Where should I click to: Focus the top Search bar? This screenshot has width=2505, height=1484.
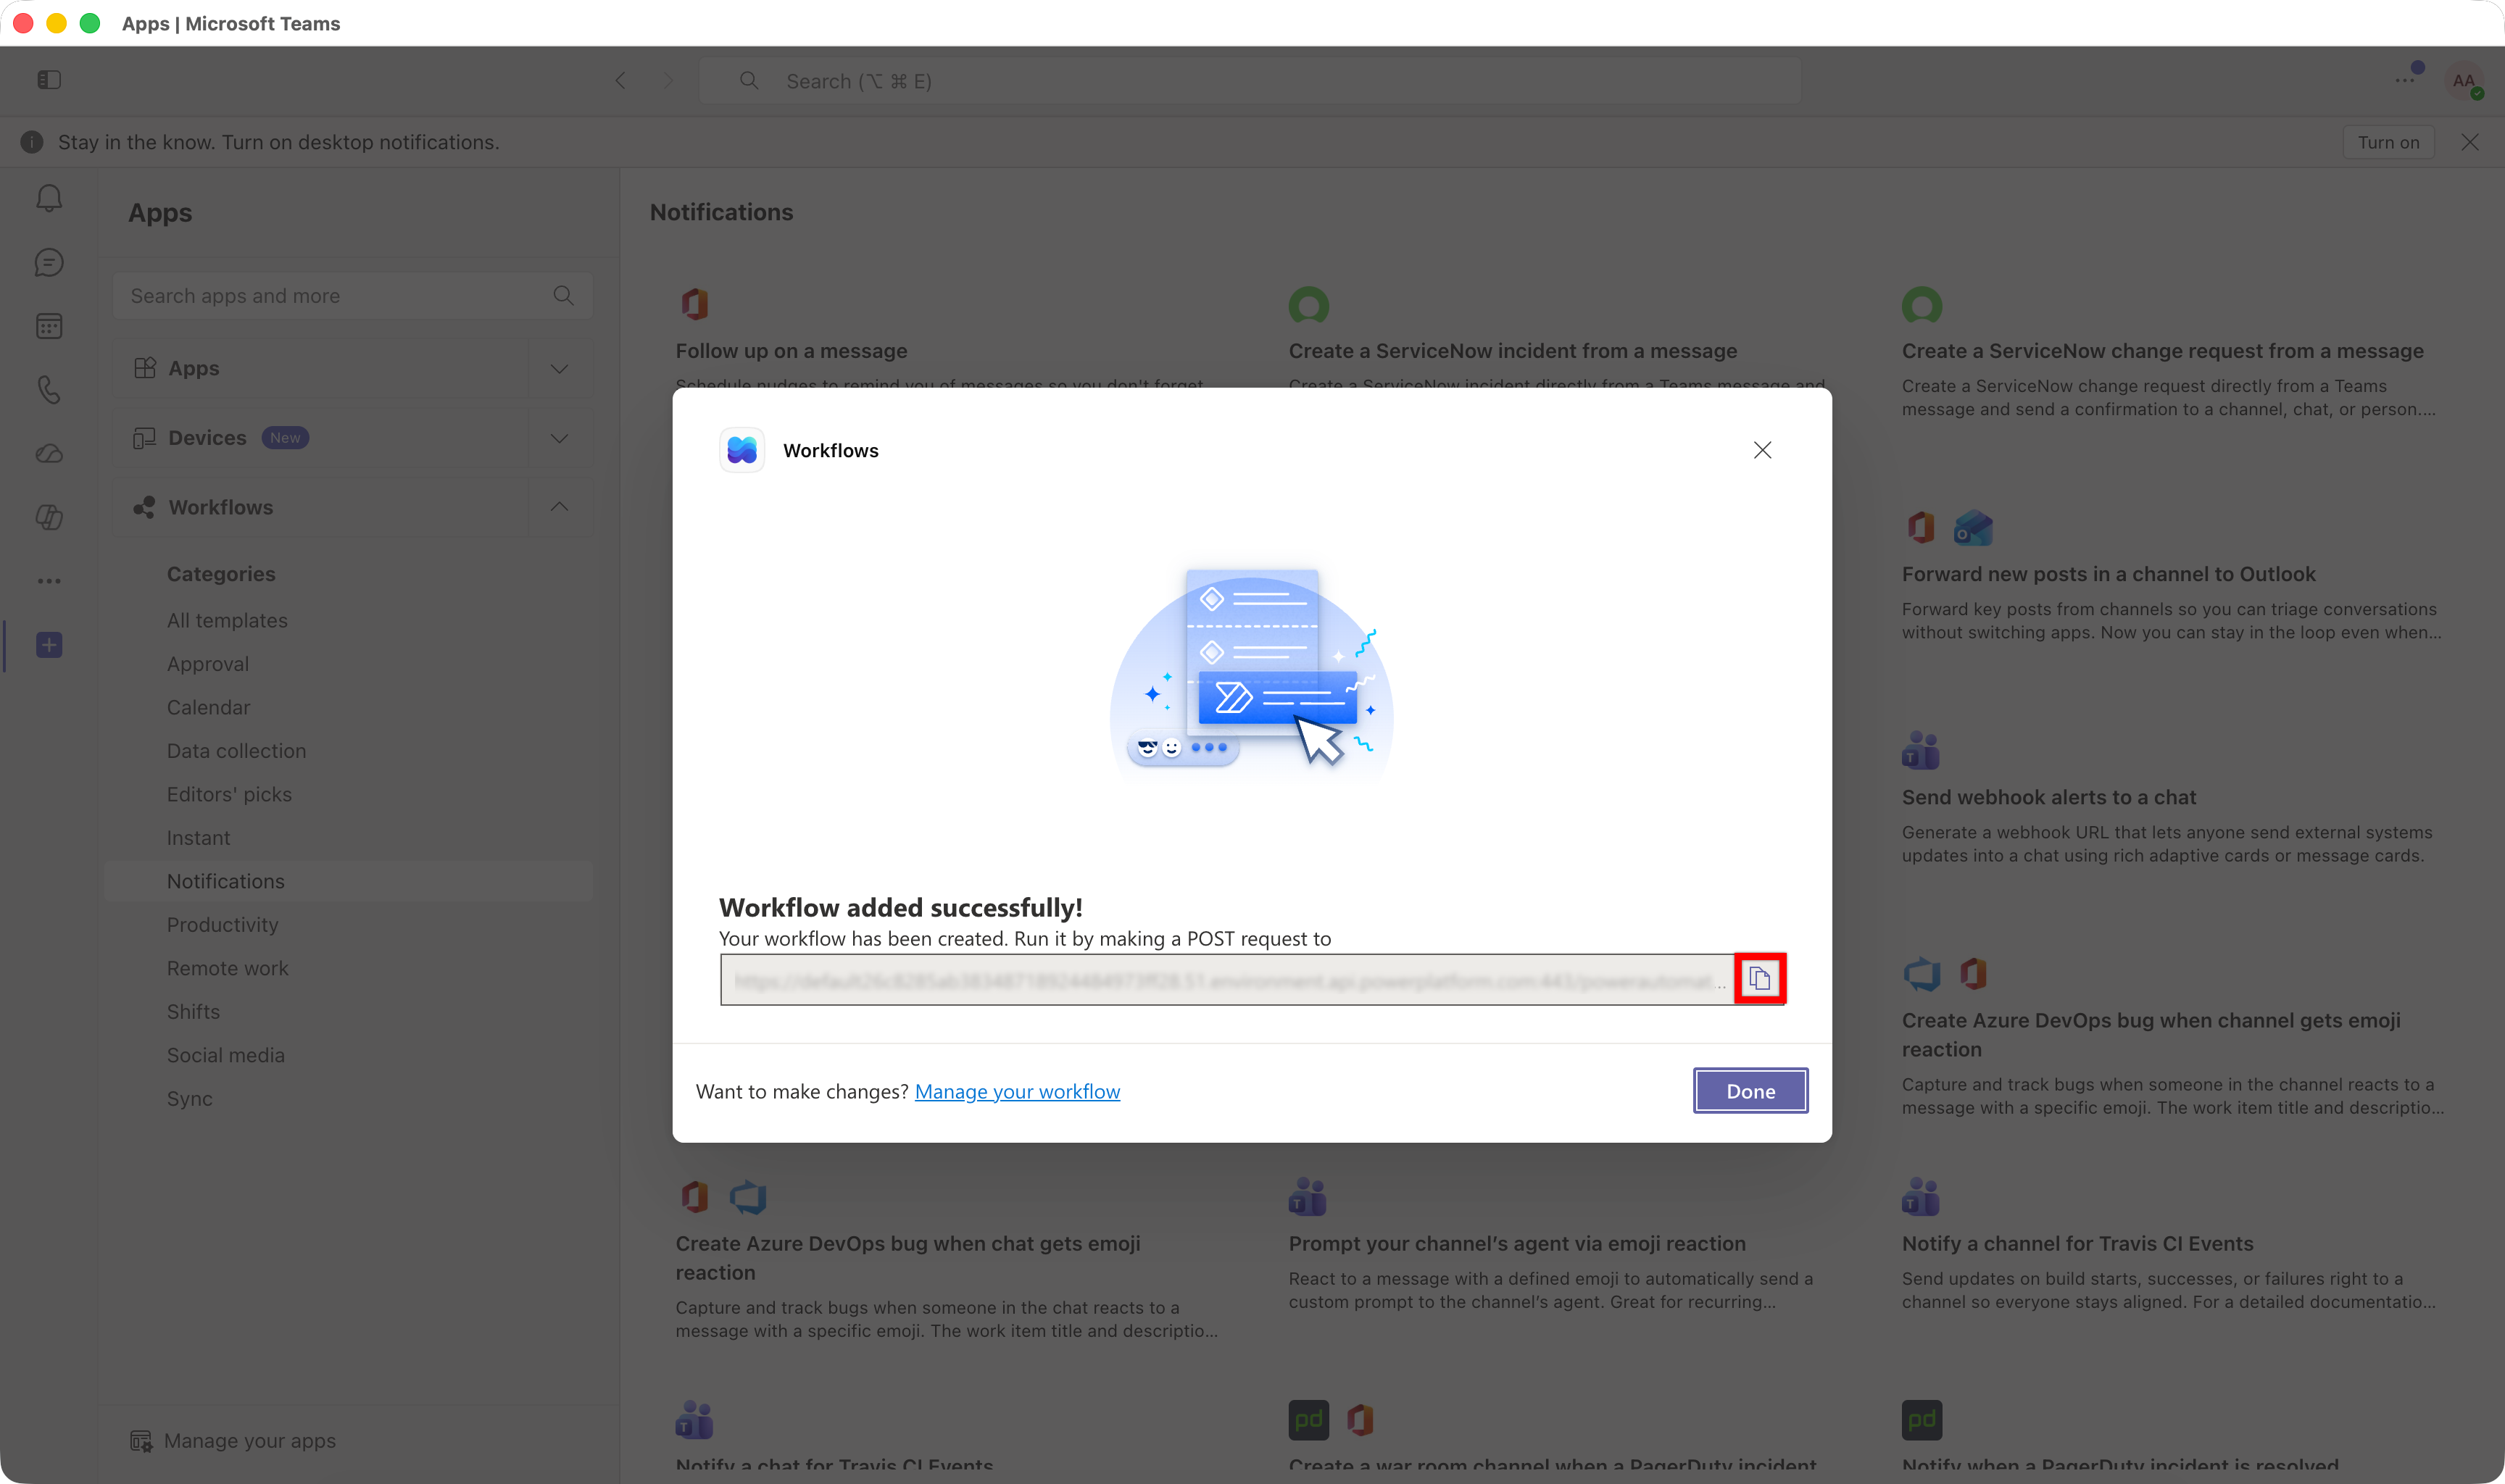(x=1250, y=81)
